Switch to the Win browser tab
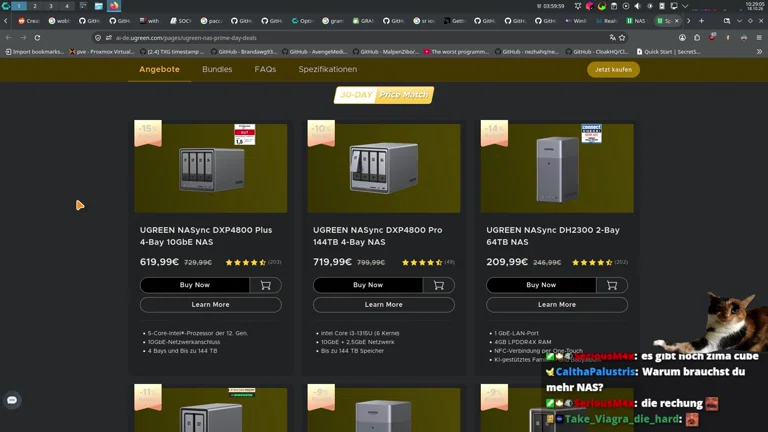The image size is (768, 432). pyautogui.click(x=576, y=21)
